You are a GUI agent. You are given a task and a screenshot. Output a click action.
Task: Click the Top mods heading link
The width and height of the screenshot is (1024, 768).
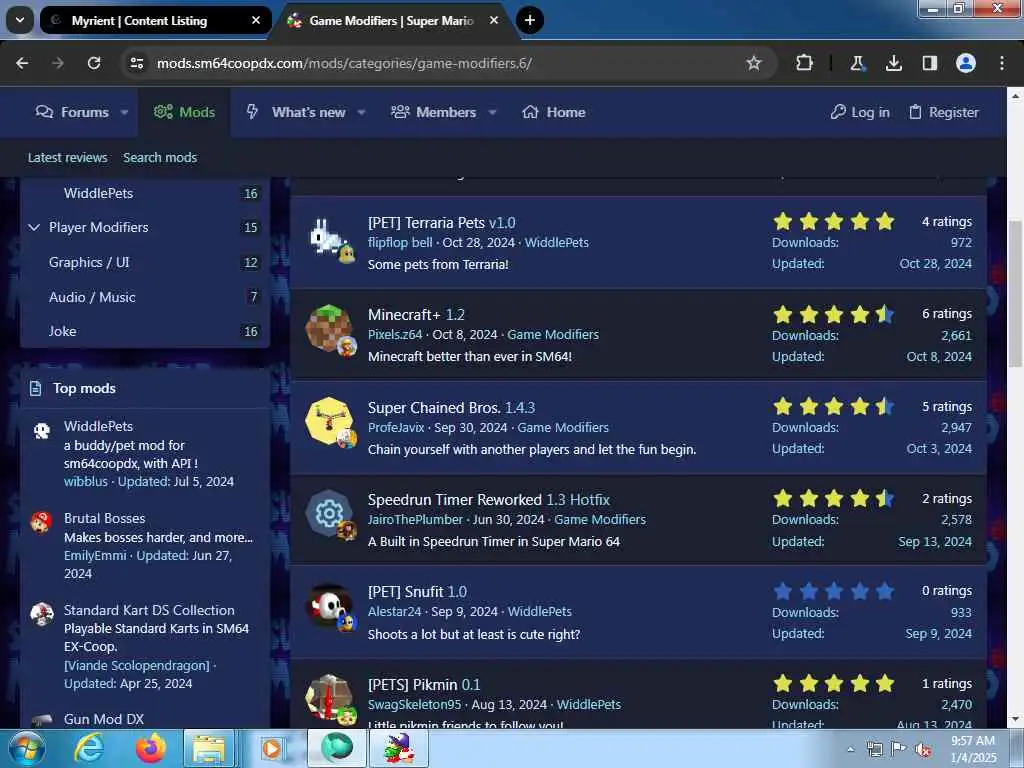[x=84, y=389]
